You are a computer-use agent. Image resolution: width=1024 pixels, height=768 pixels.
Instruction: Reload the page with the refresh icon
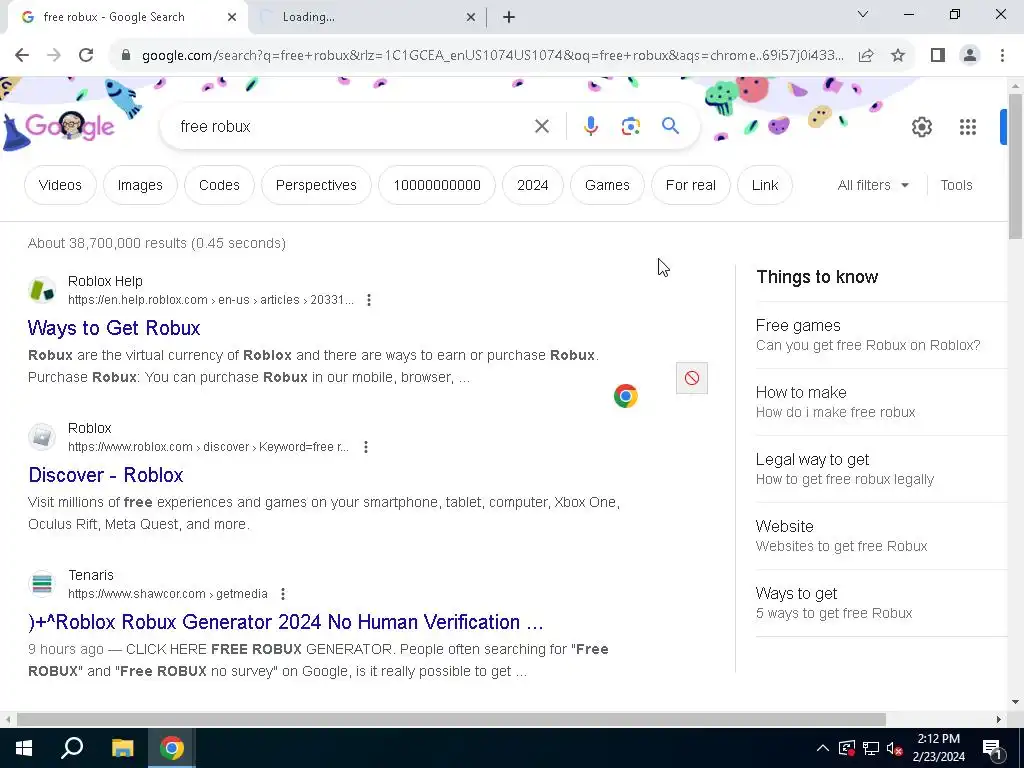pyautogui.click(x=86, y=55)
